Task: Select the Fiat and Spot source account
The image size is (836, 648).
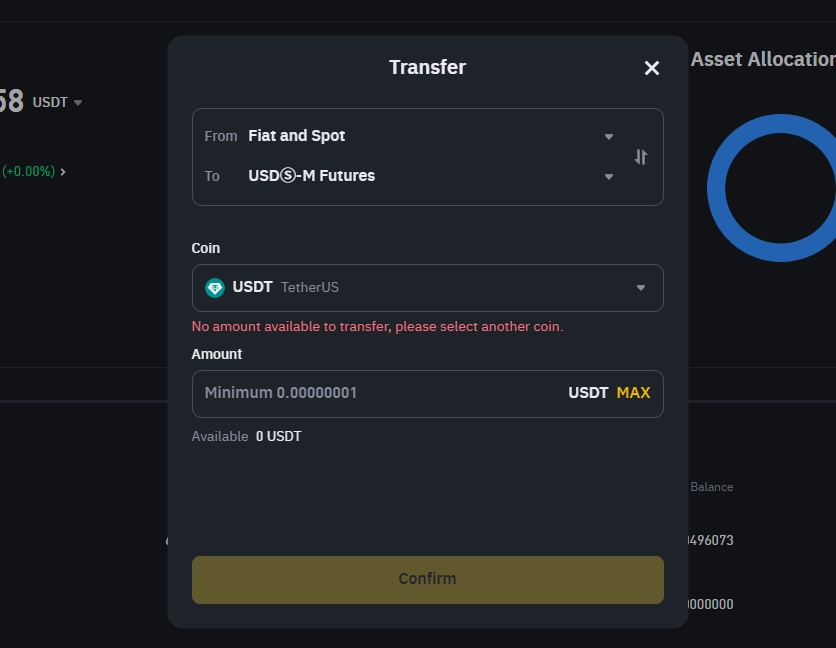Action: [x=296, y=136]
